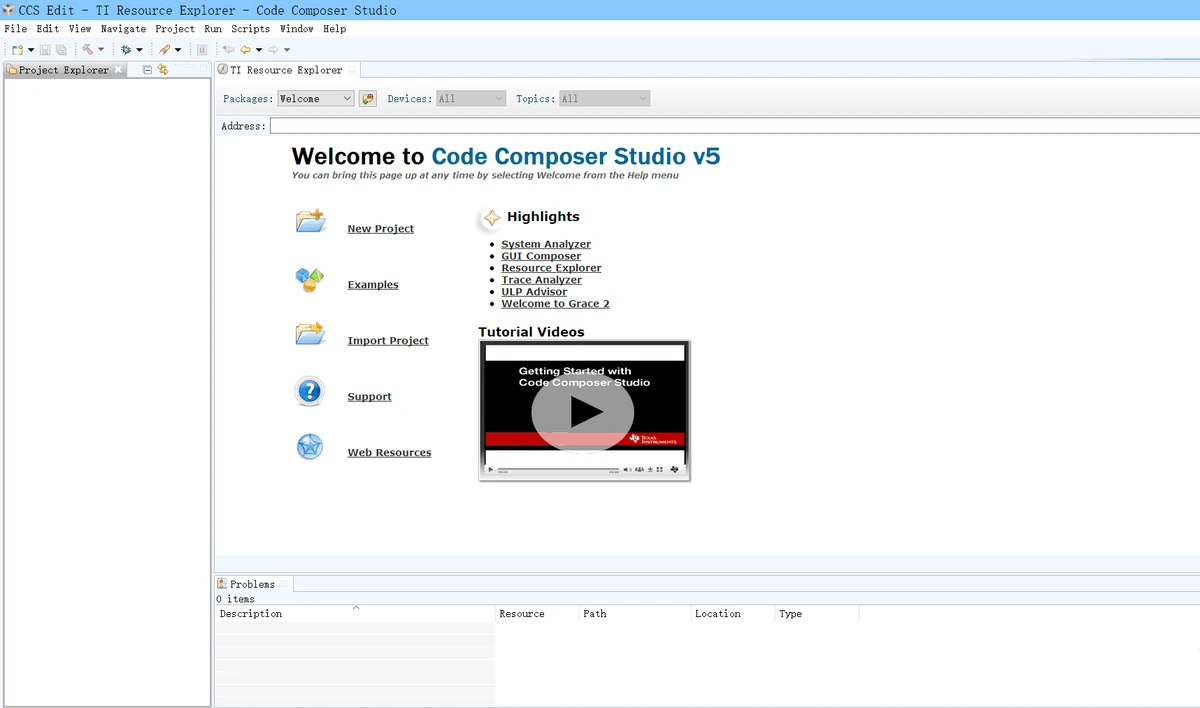Image resolution: width=1200 pixels, height=708 pixels.
Task: Click the New project toolbar icon
Action: coord(17,50)
